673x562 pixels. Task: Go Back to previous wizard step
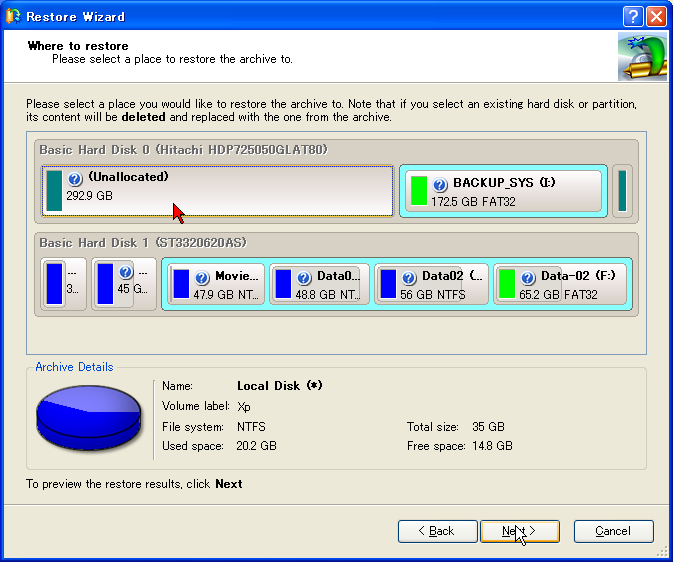coord(437,531)
